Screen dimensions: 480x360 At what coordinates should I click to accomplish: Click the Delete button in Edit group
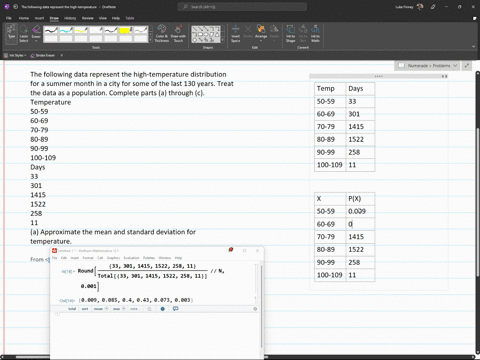[248, 32]
